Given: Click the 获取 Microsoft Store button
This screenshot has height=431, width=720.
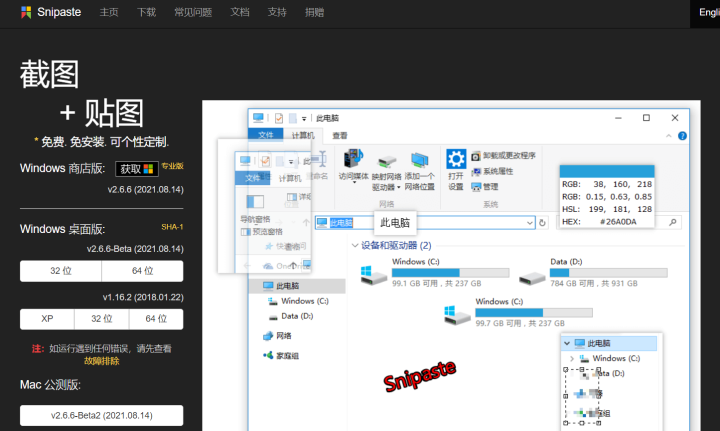Looking at the screenshot, I should coord(137,169).
